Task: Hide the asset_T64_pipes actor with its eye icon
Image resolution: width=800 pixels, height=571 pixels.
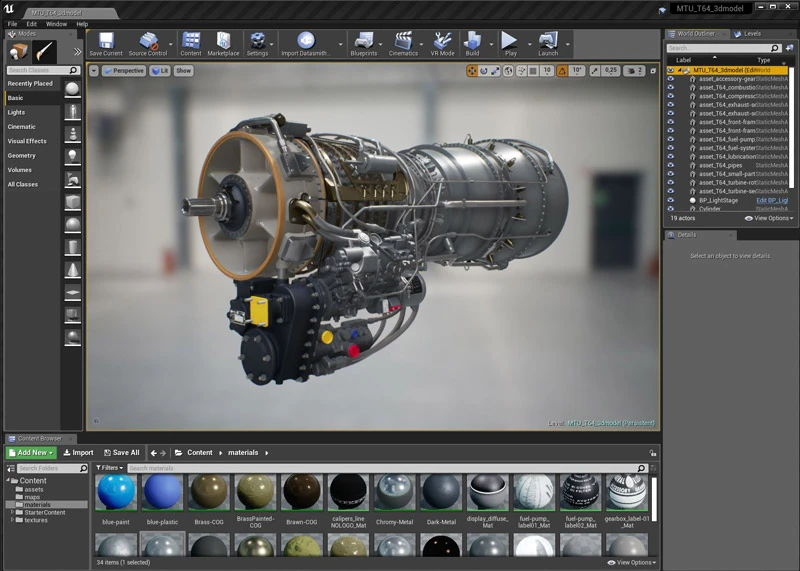Action: pyautogui.click(x=671, y=166)
